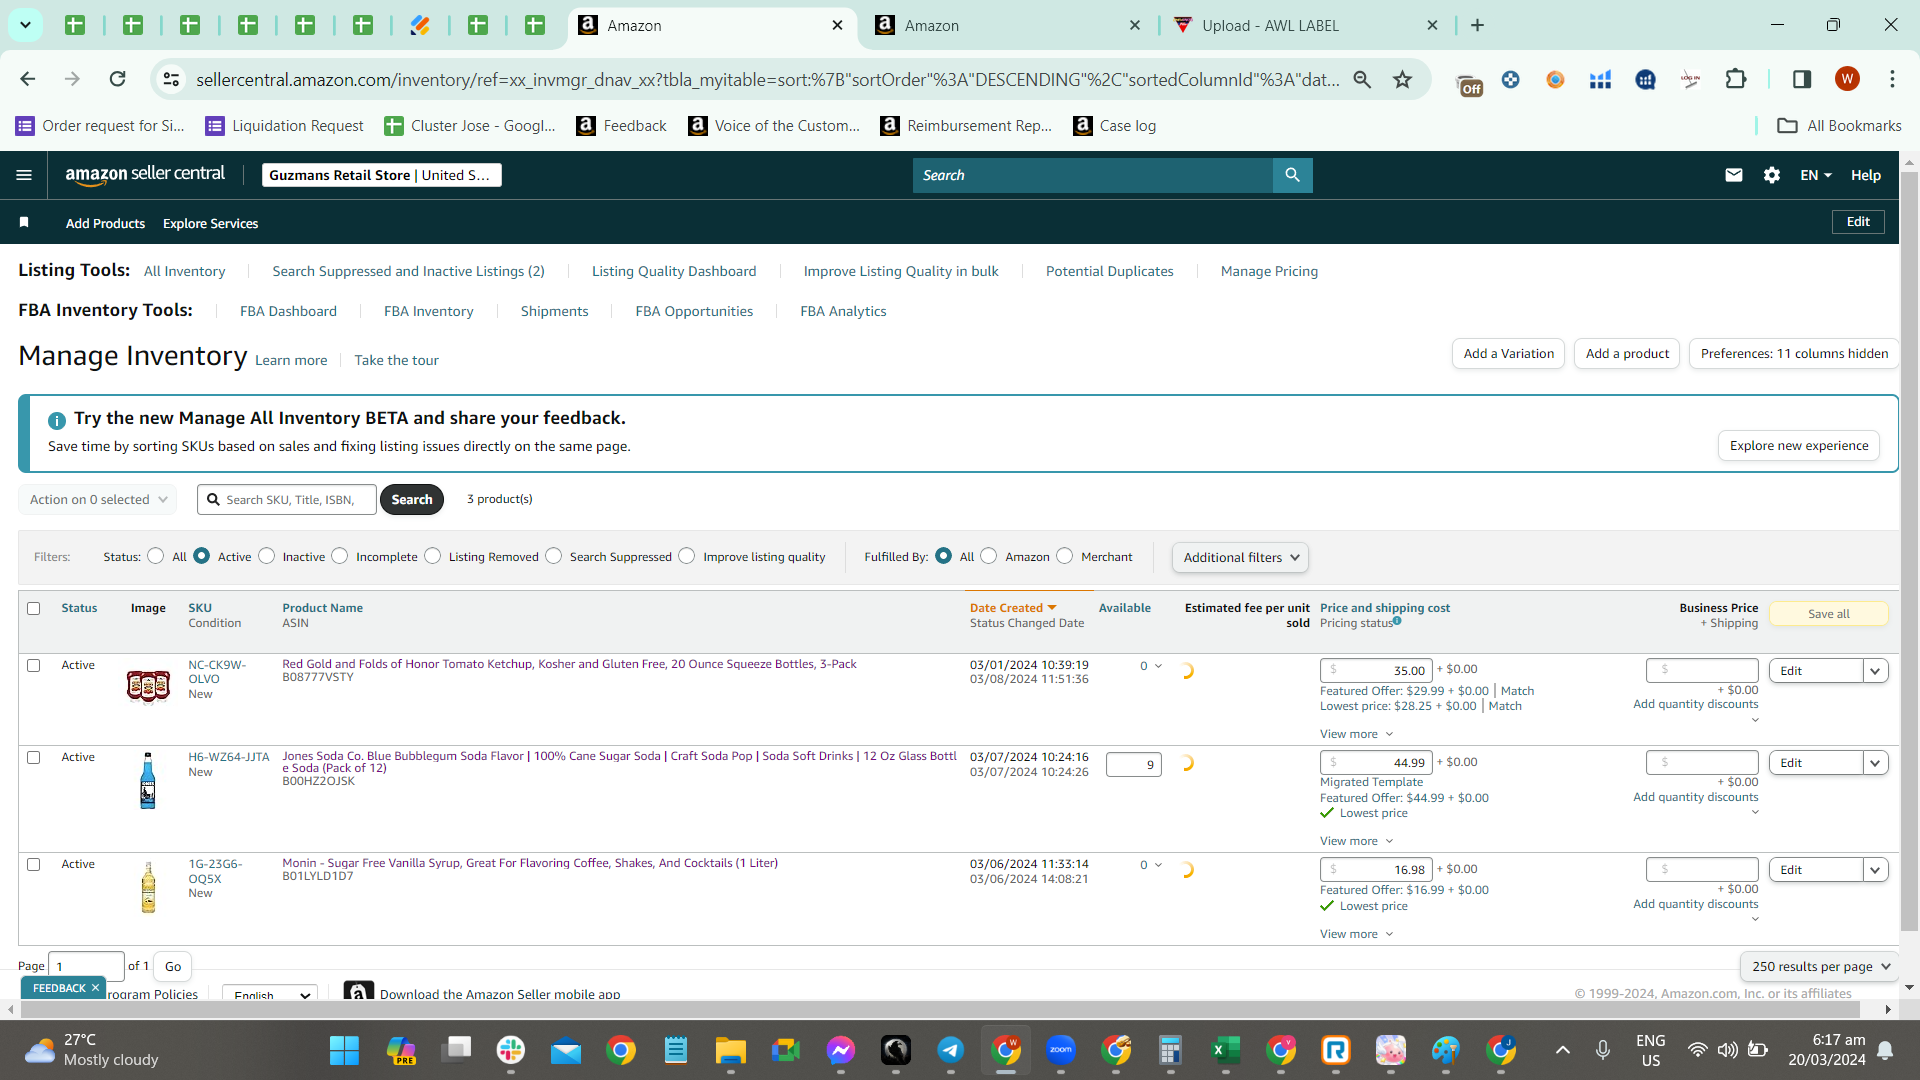Open the Chrome profile avatar W
Screen dimensions: 1920x1080
[1847, 79]
